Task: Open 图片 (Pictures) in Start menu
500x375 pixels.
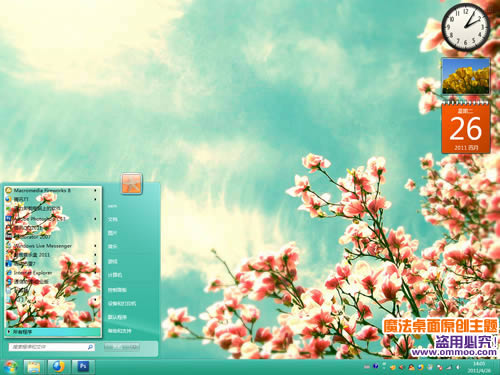Action: [113, 233]
